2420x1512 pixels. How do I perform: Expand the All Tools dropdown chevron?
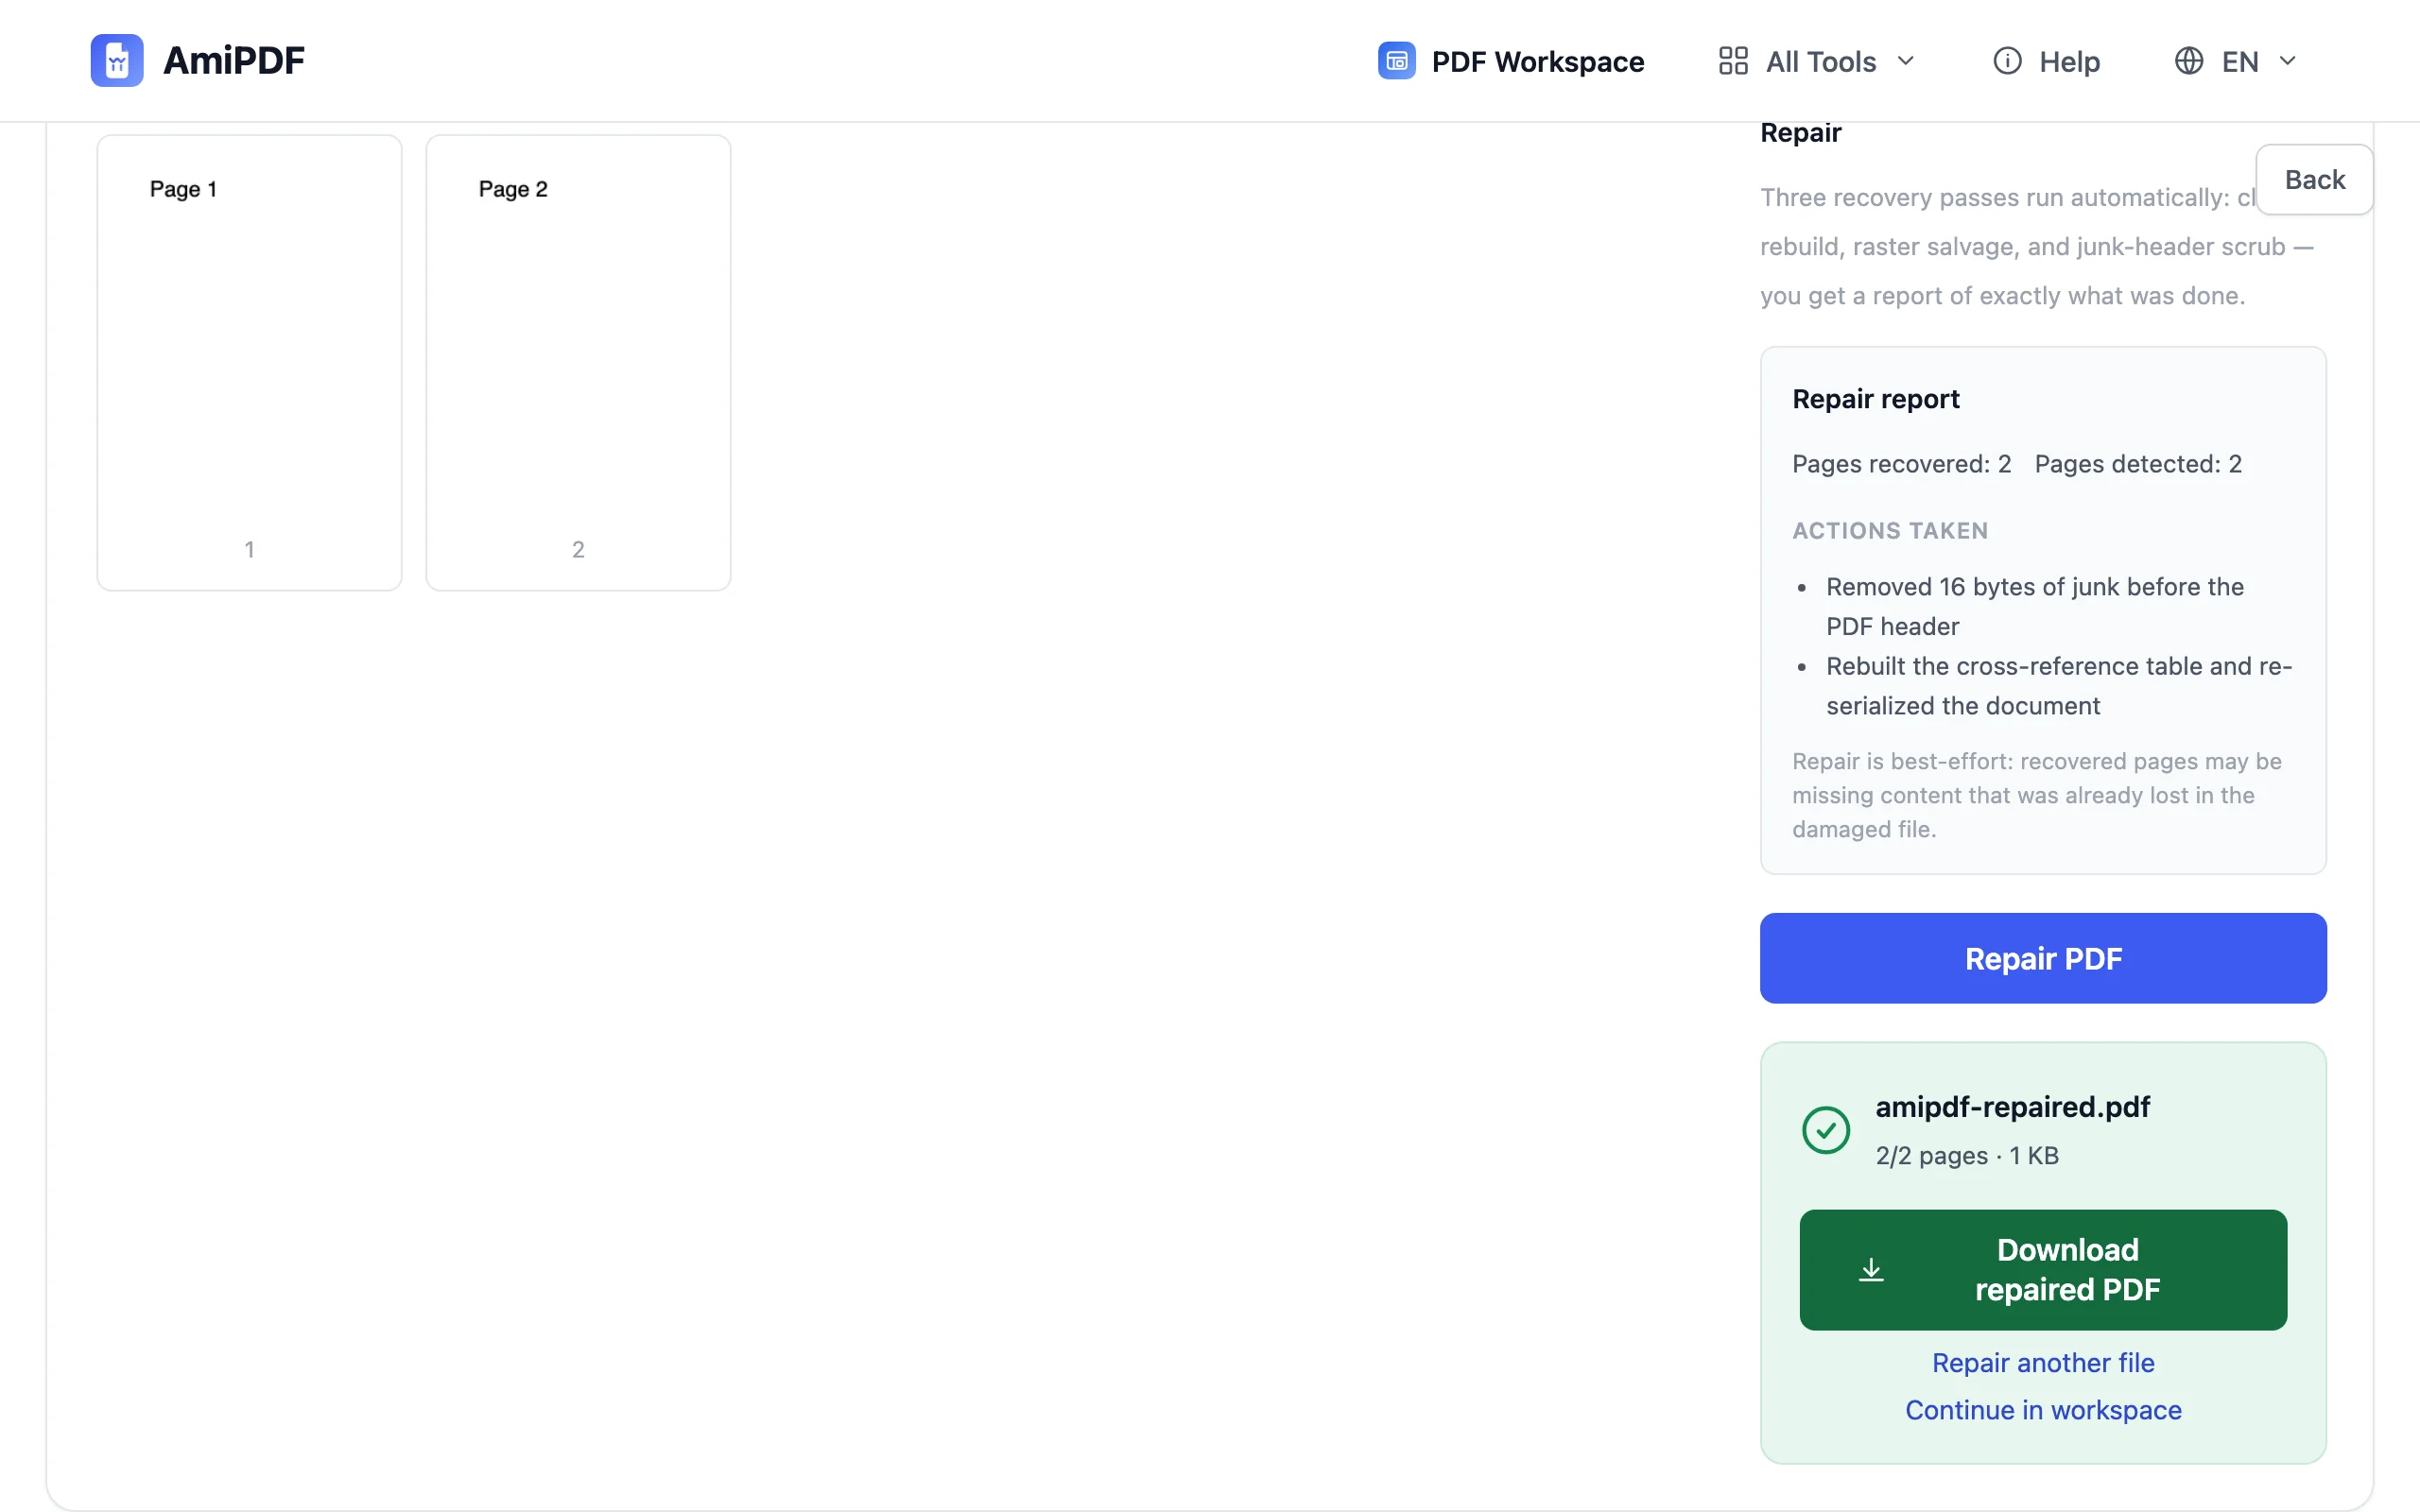click(1906, 61)
